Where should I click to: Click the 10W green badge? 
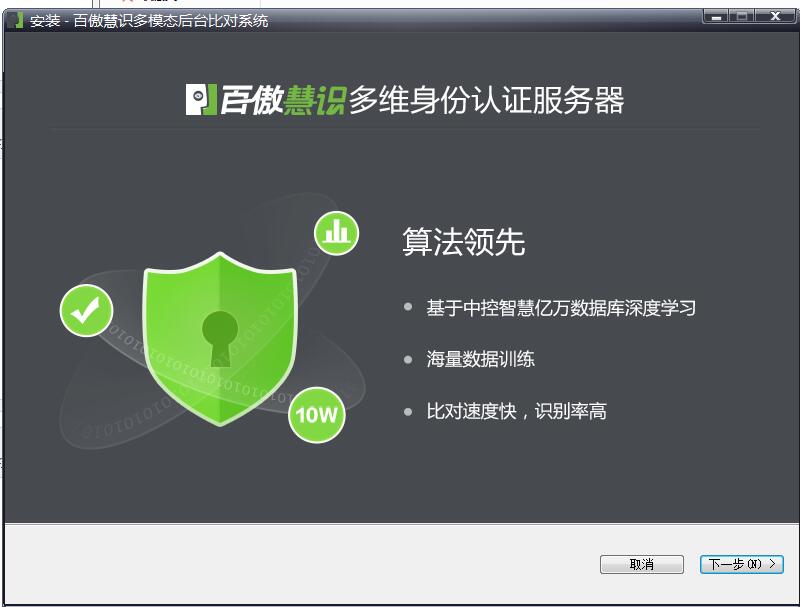[317, 415]
